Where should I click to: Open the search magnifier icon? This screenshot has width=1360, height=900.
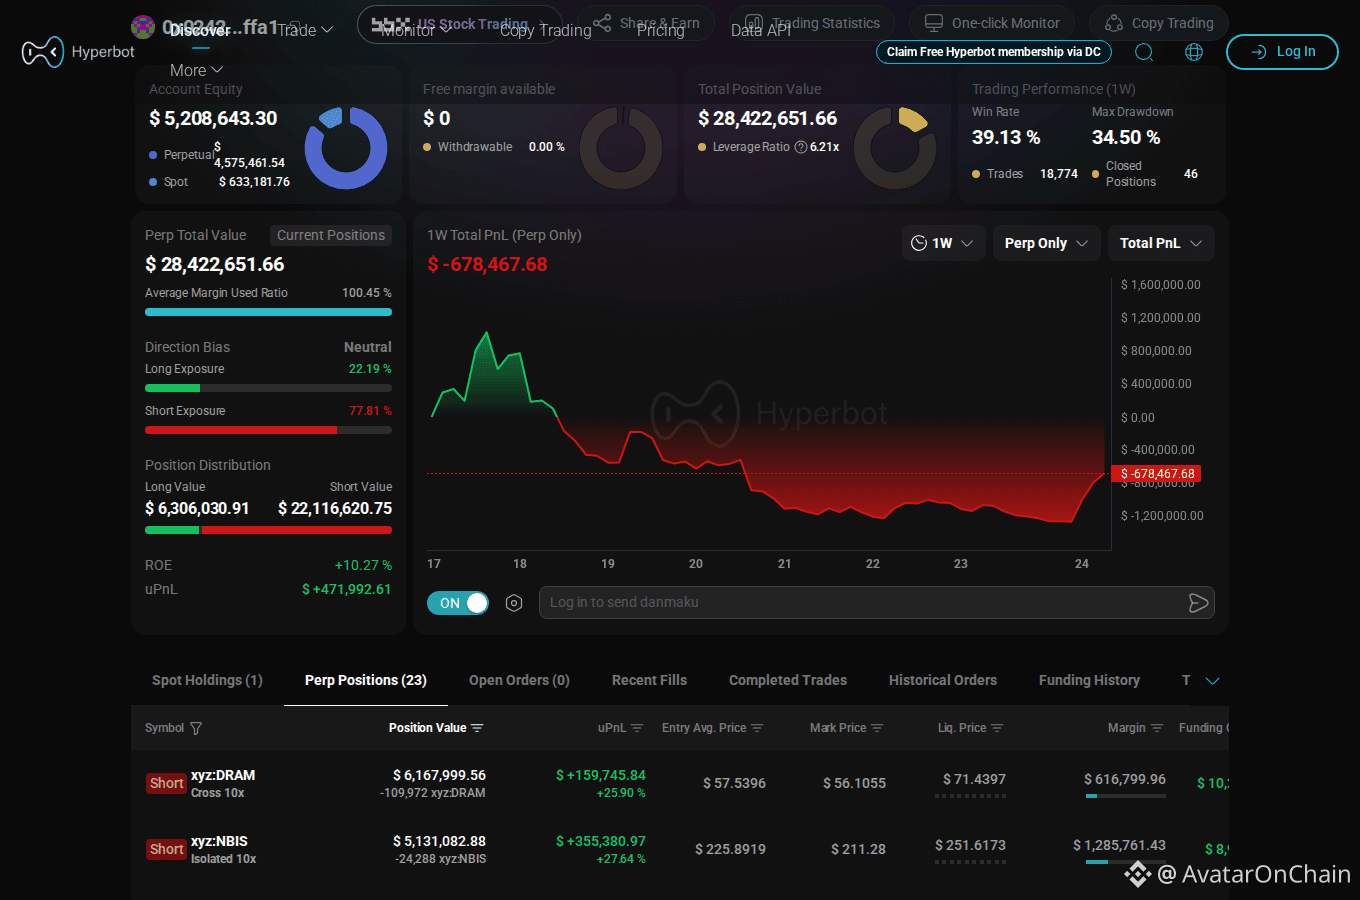click(x=1144, y=52)
